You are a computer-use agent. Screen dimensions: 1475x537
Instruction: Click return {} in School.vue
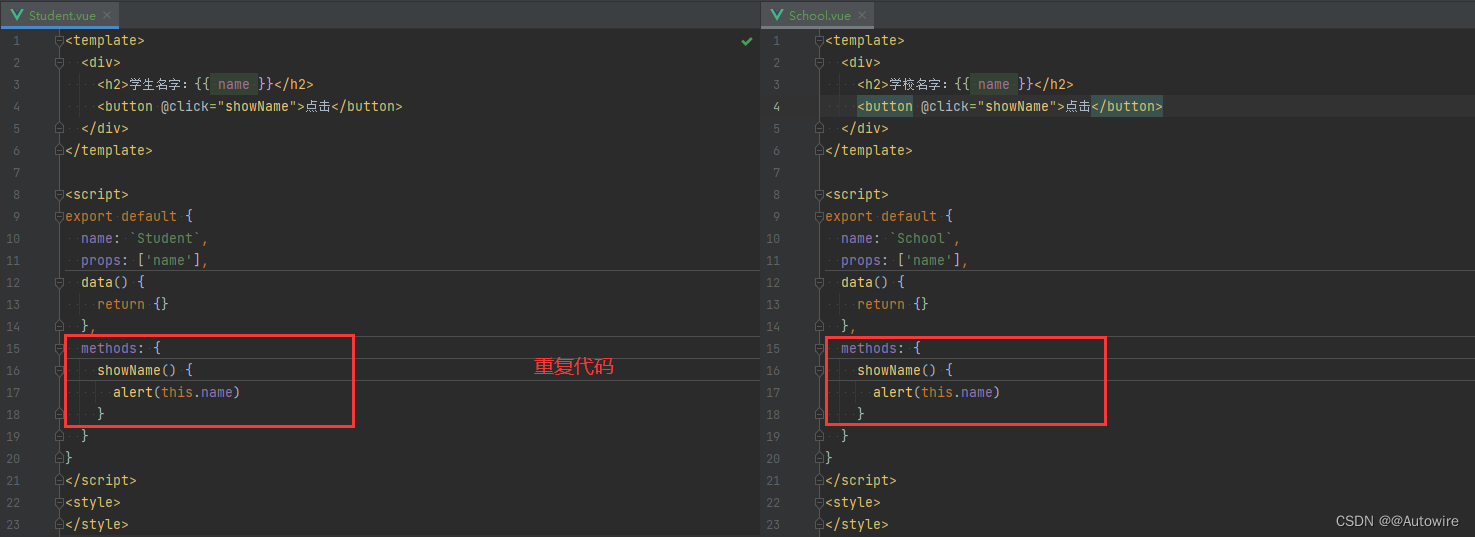pos(893,305)
